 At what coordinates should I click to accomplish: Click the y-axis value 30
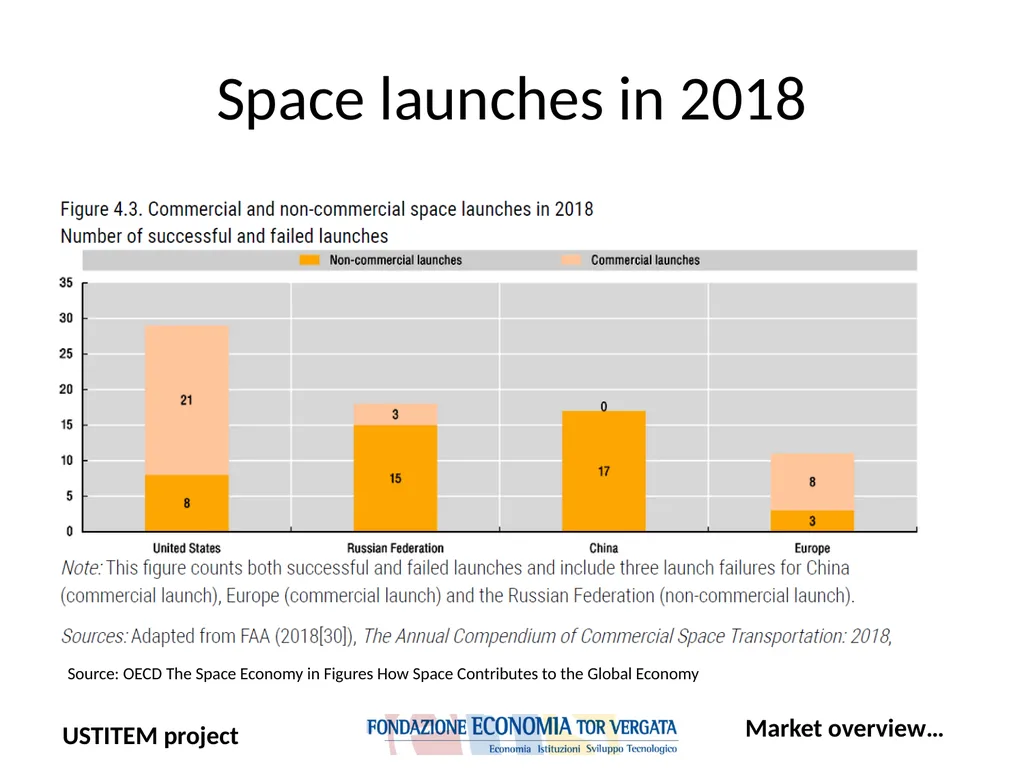click(x=66, y=318)
